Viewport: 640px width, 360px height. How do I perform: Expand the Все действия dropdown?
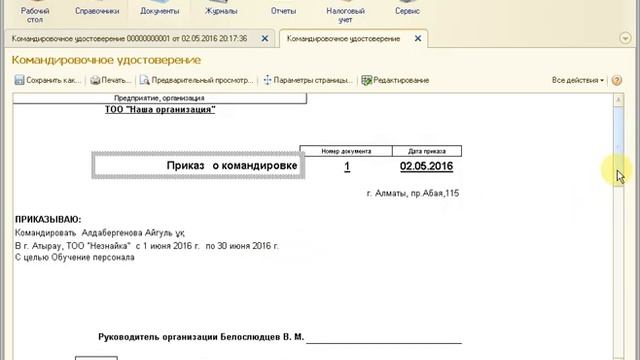tap(578, 80)
